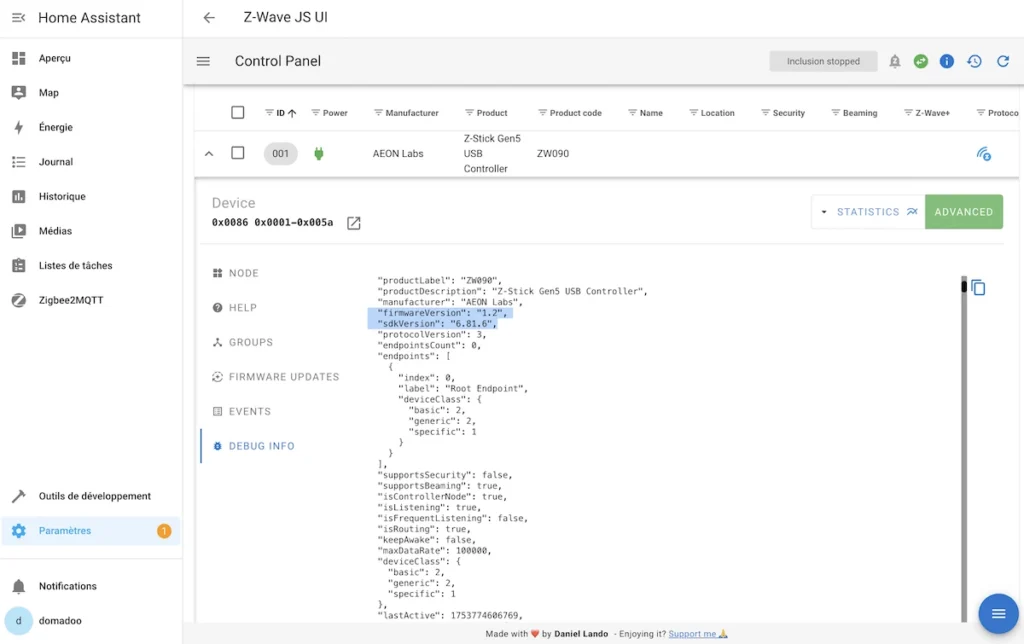Open the Statistics dropdown arrow
The width and height of the screenshot is (1024, 644).
pos(824,212)
